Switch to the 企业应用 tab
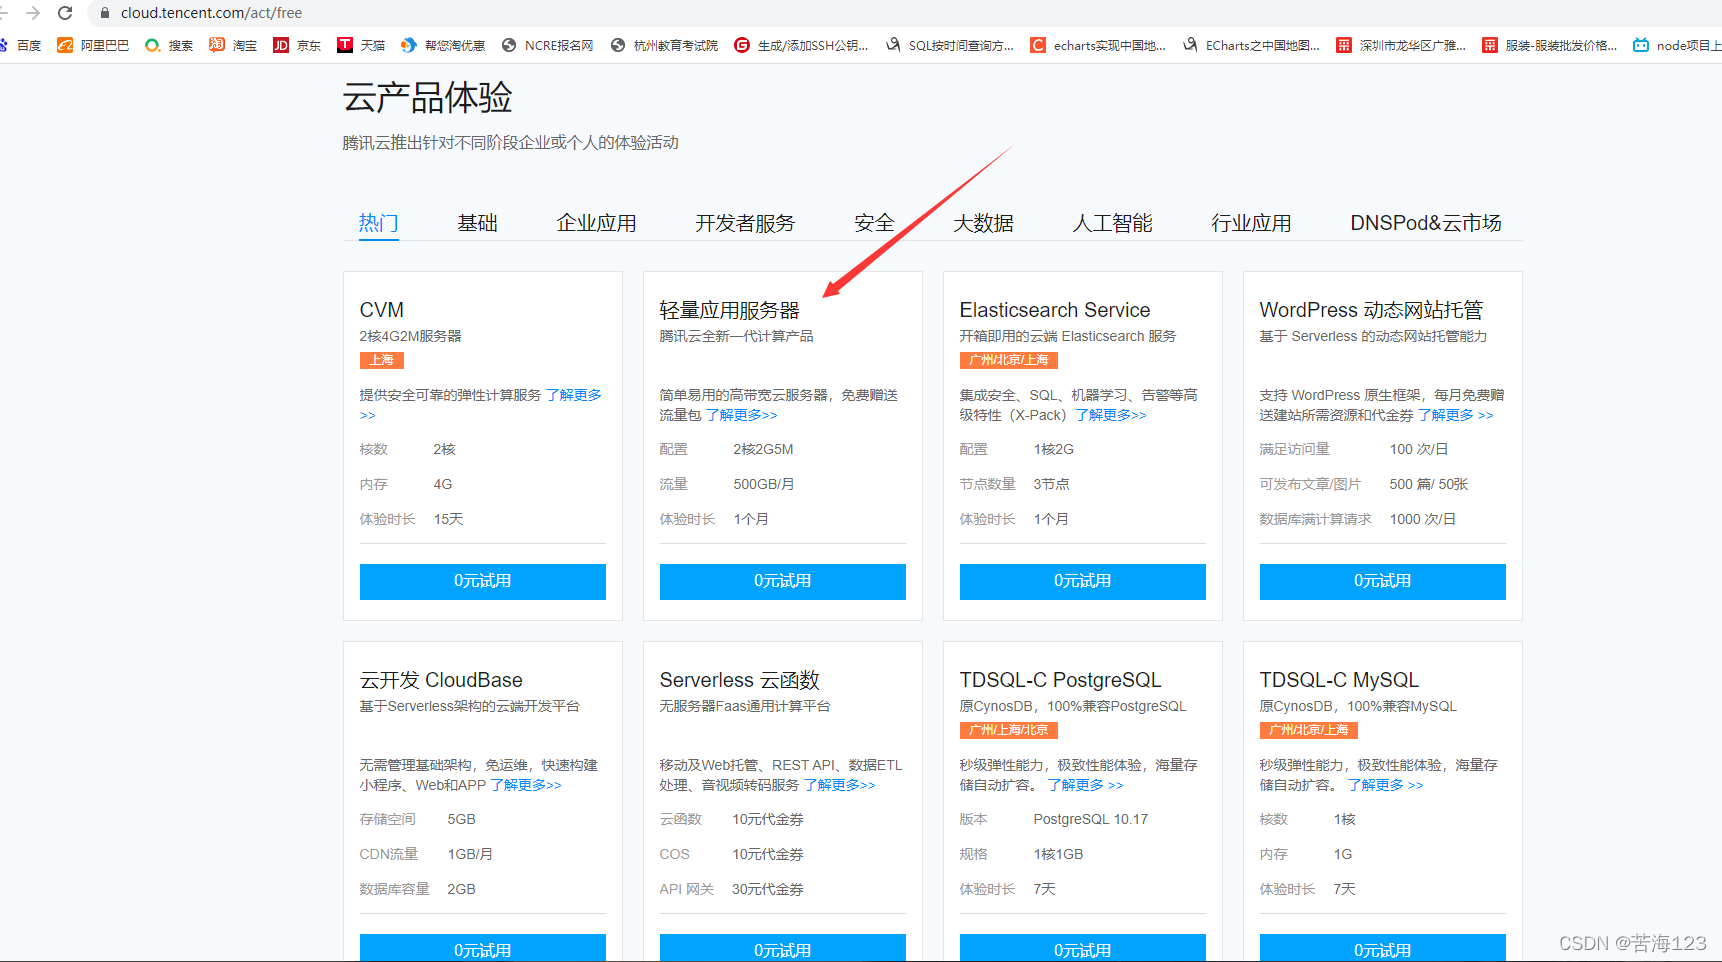The height and width of the screenshot is (962, 1722). (596, 223)
